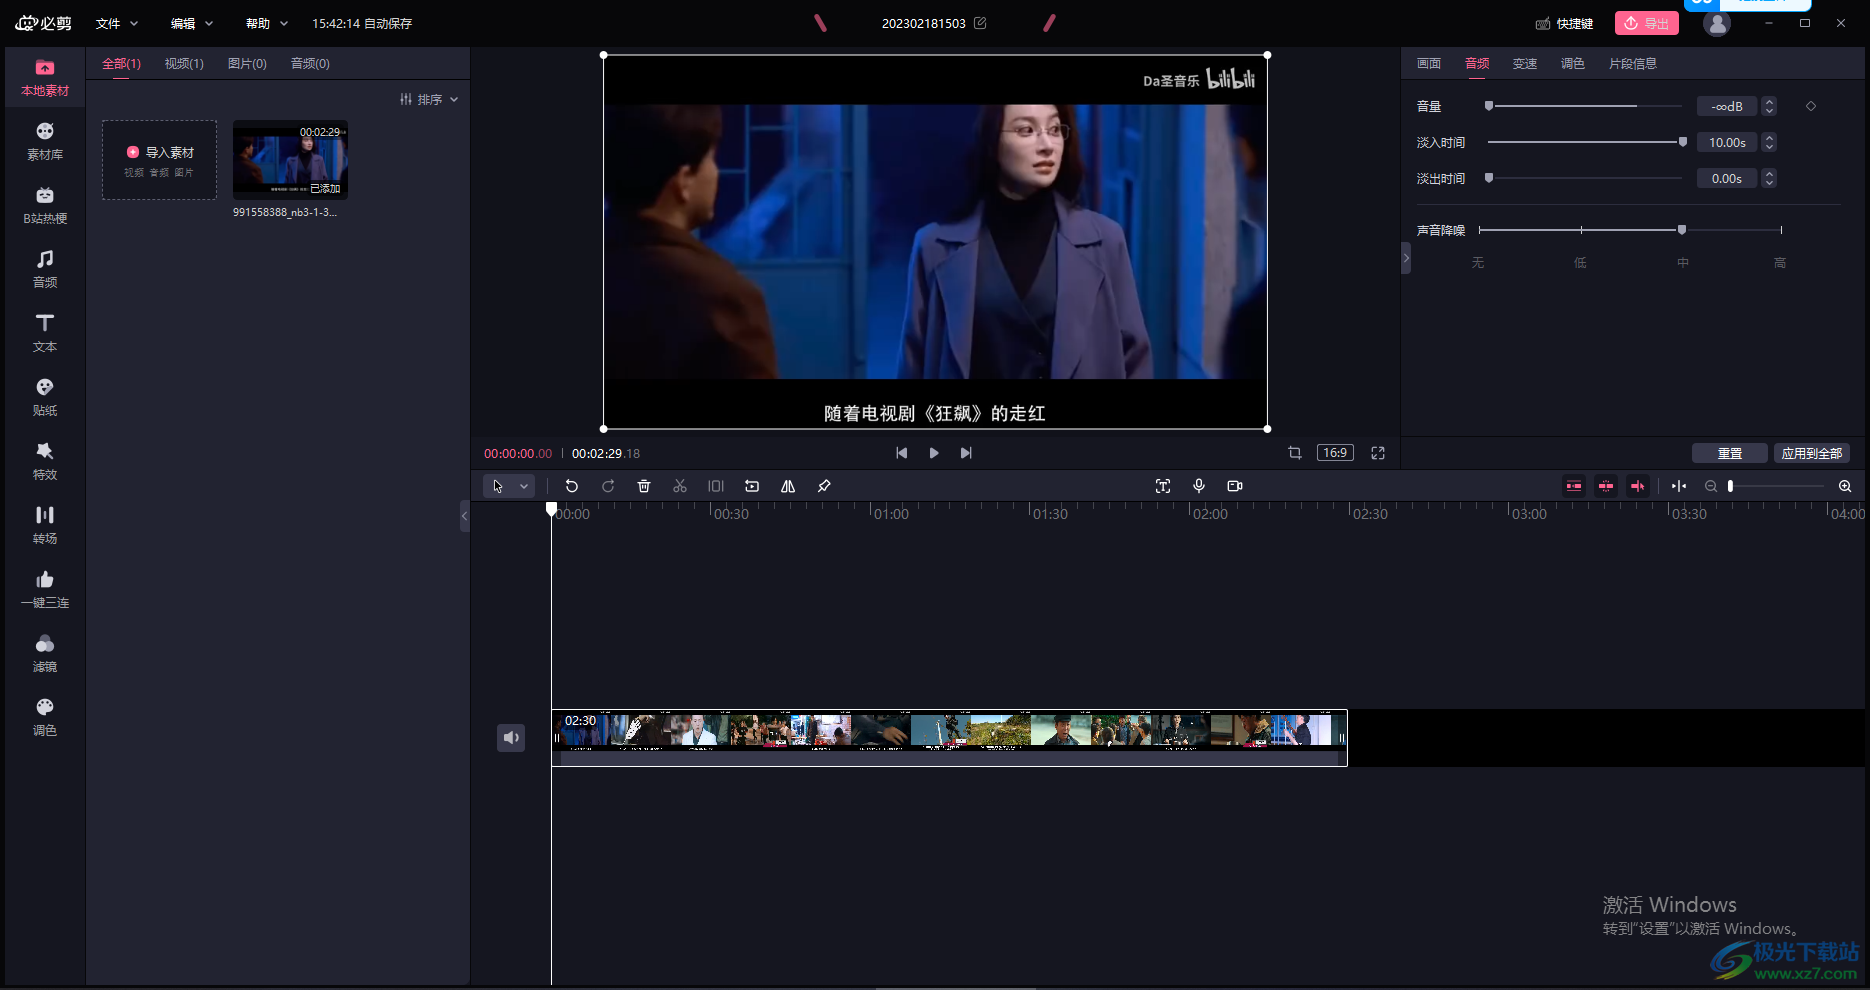Select the 音频(0) media filter tab
The height and width of the screenshot is (990, 1870).
tap(310, 63)
